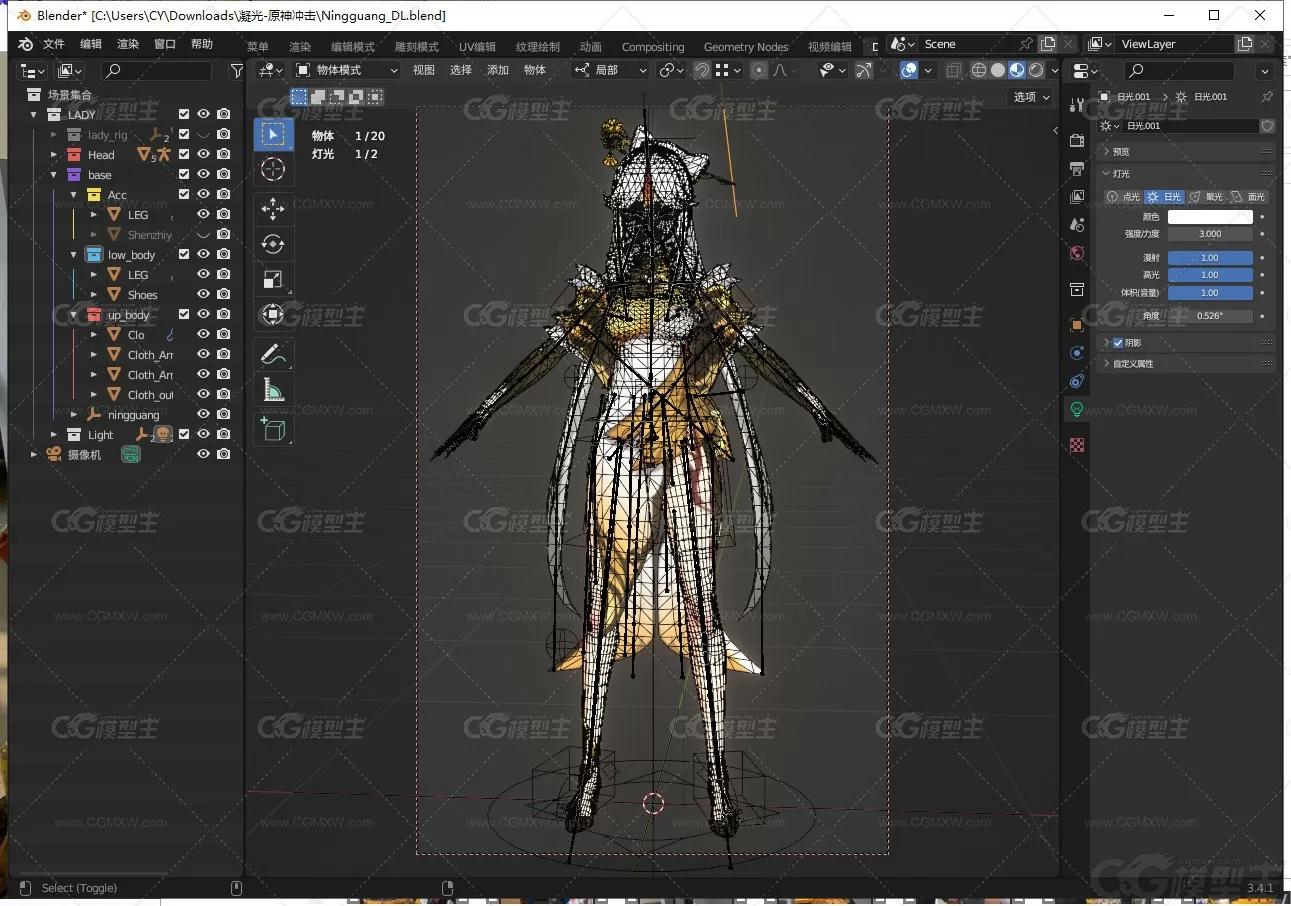
Task: Open the 编辑 edit menu
Action: point(90,44)
